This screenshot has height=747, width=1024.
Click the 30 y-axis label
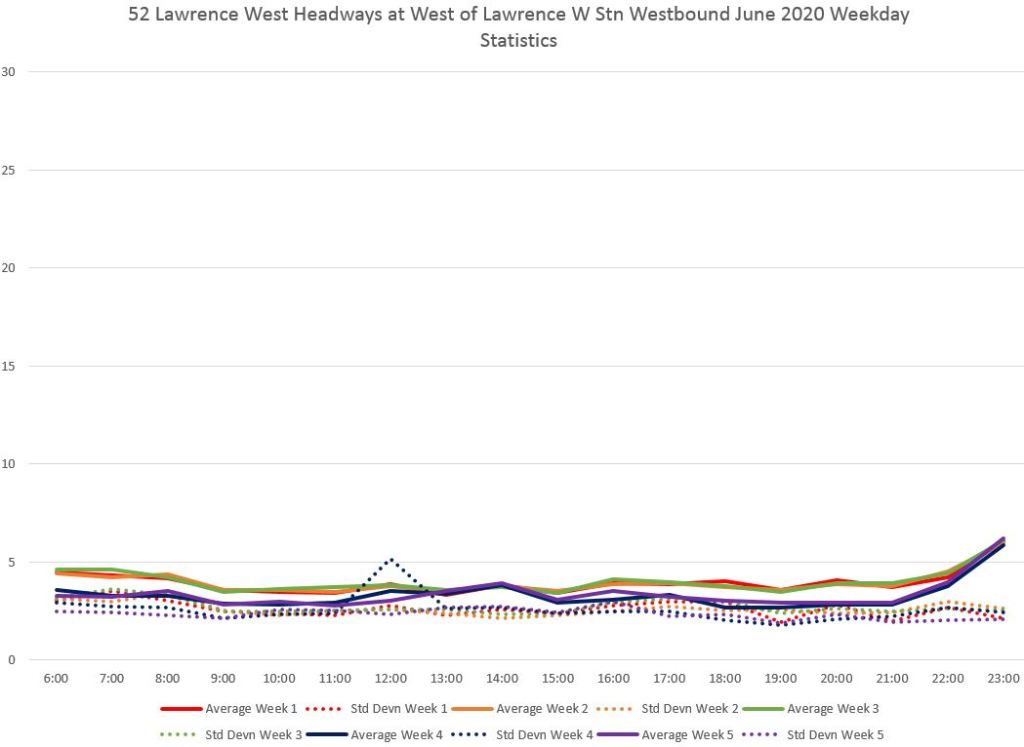9,72
